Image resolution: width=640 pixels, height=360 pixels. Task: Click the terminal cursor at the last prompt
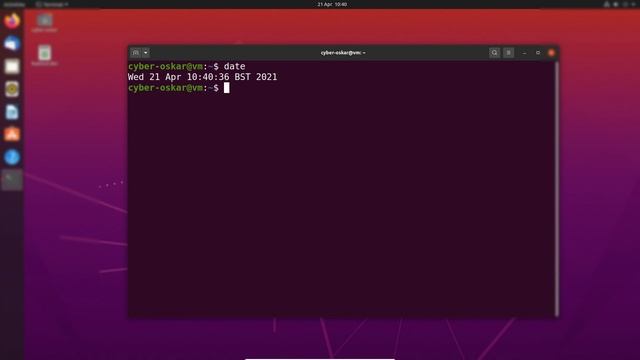click(x=227, y=88)
